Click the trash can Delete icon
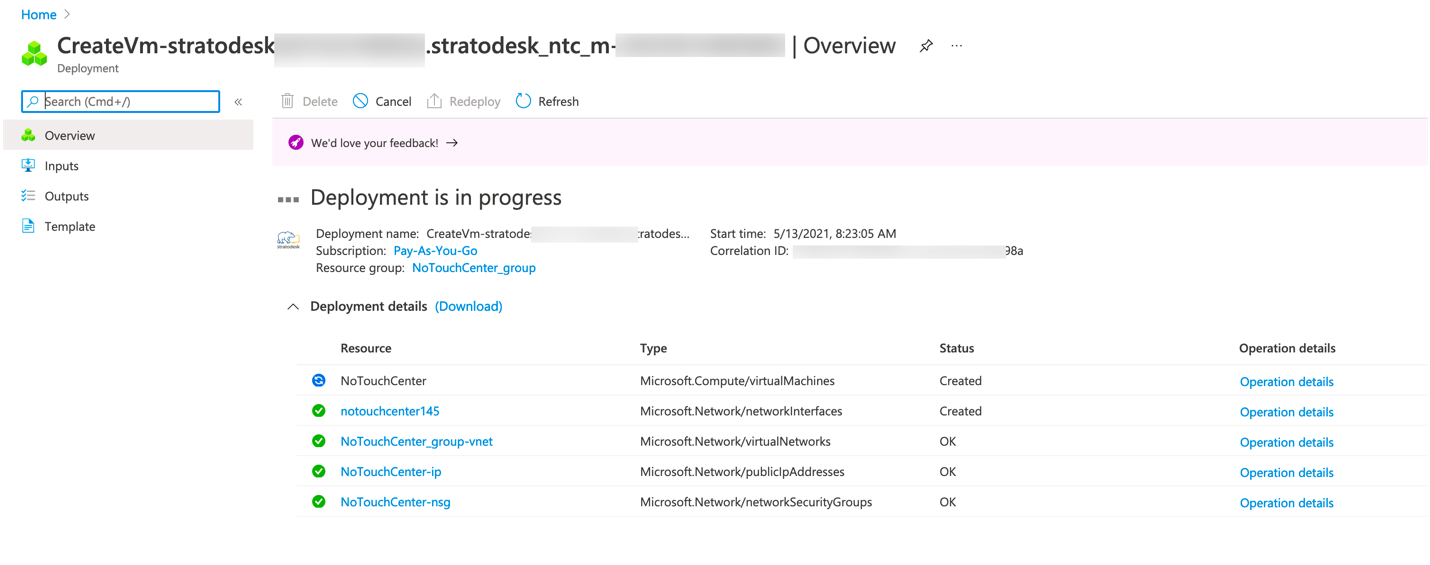This screenshot has width=1430, height=565. click(288, 101)
